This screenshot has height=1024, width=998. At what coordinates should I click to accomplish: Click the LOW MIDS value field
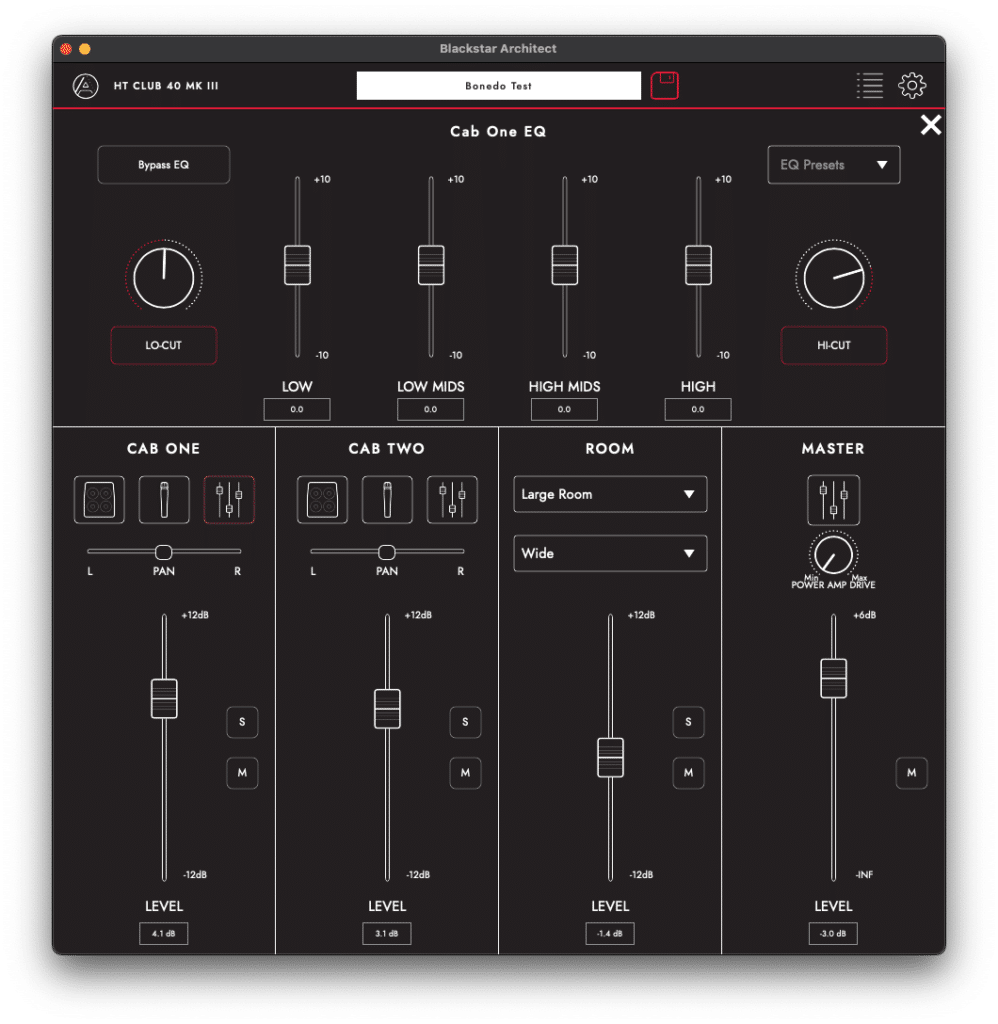[430, 409]
